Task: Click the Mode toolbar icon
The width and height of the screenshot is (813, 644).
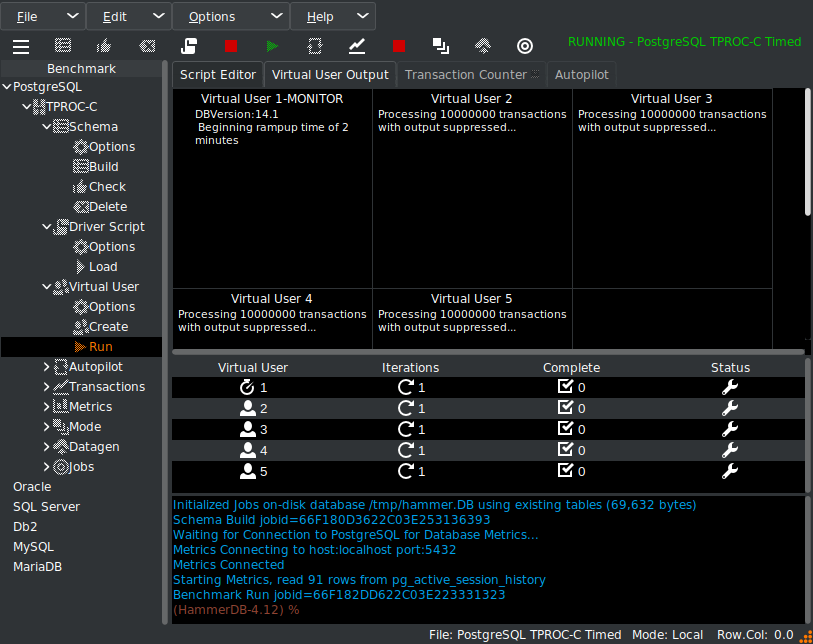Action: [441, 46]
